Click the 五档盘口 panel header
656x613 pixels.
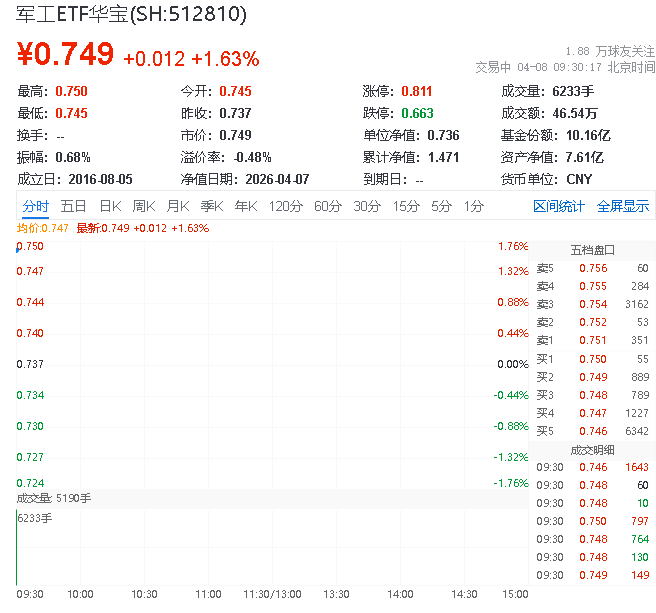click(x=592, y=250)
